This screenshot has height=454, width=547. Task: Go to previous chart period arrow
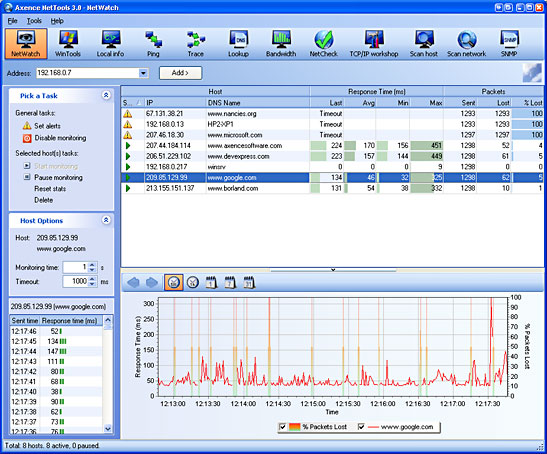coord(133,282)
